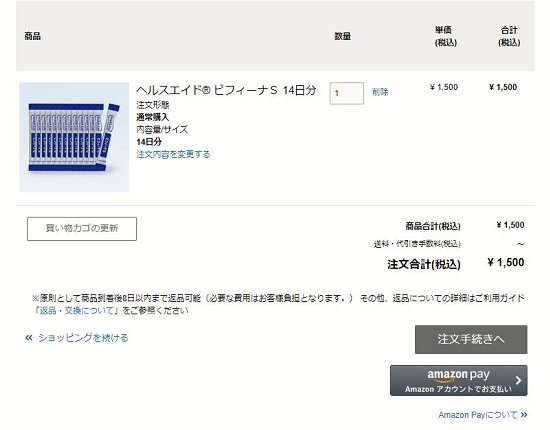Click the 買い物カゴの更新 button

pyautogui.click(x=82, y=229)
